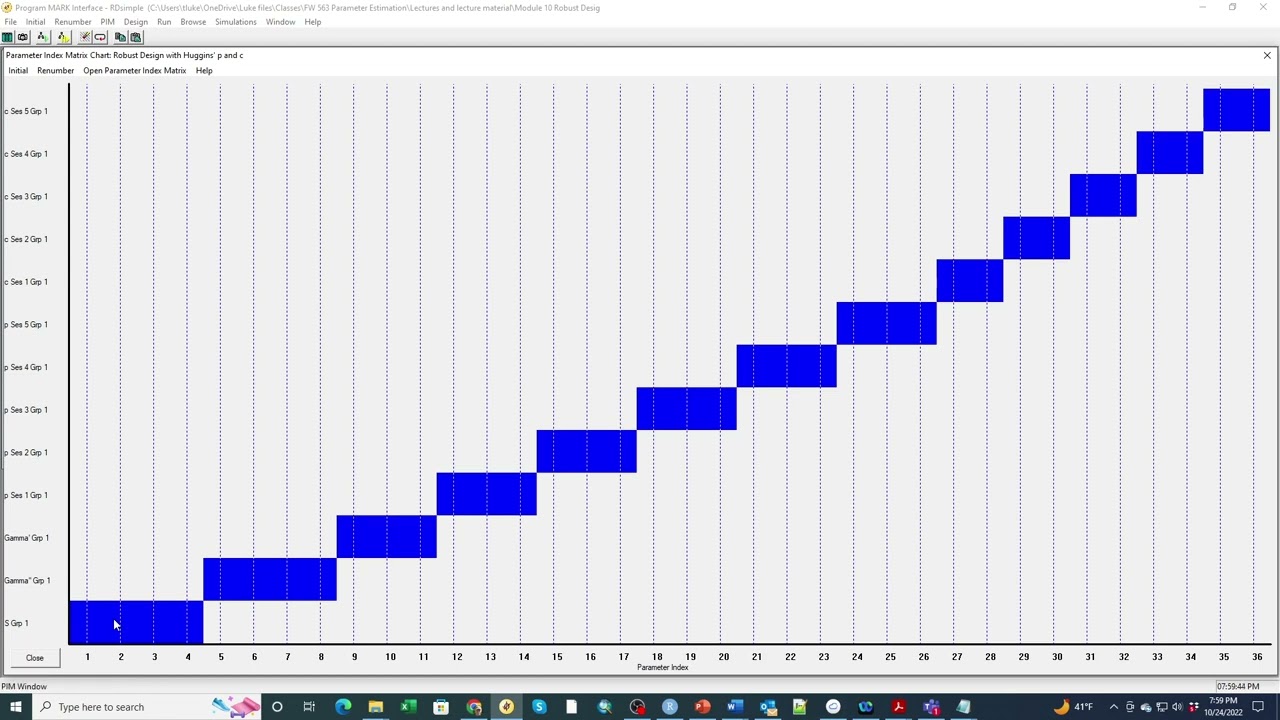The width and height of the screenshot is (1280, 720).
Task: Select the c Ses 5 Grp 1 block
Action: pos(1237,110)
